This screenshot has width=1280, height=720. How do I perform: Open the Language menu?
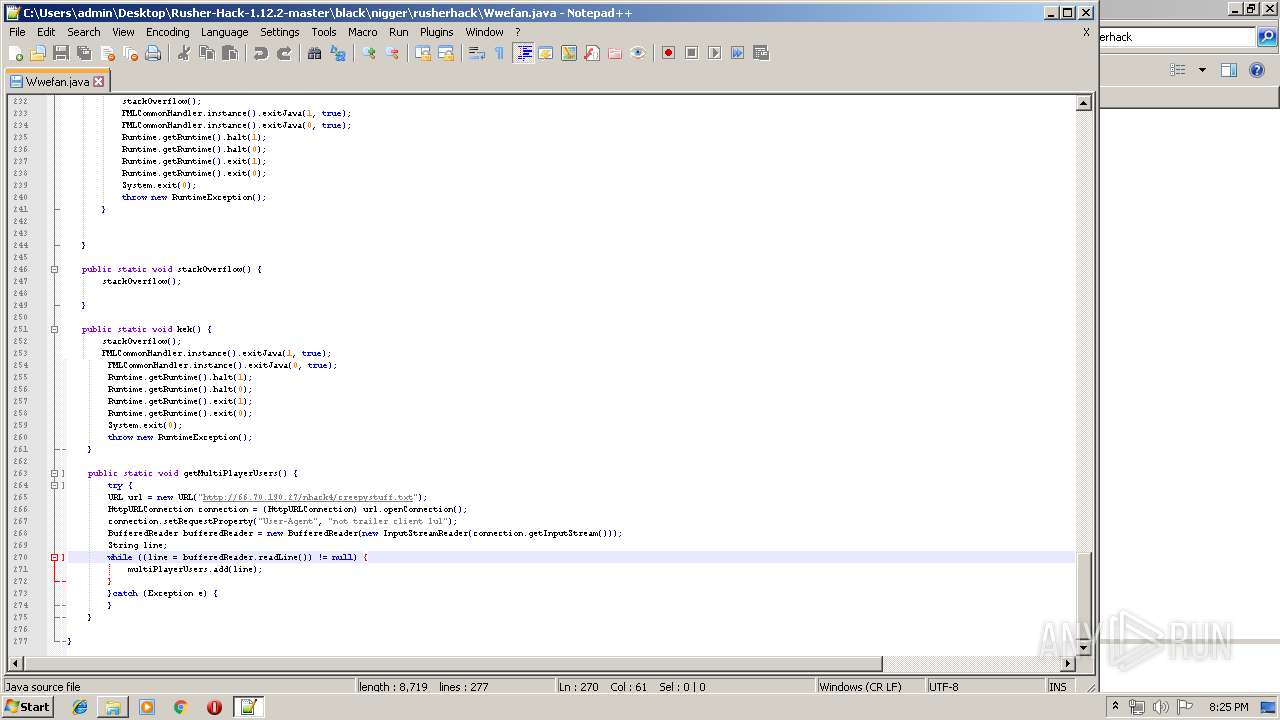tap(224, 32)
